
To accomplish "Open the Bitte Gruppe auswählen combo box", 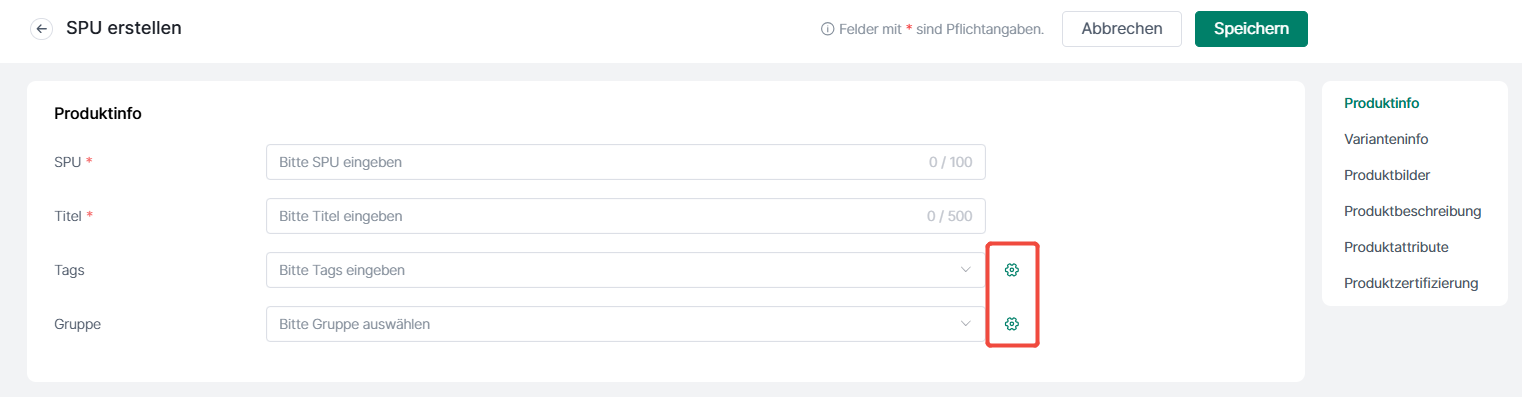I will point(626,324).
